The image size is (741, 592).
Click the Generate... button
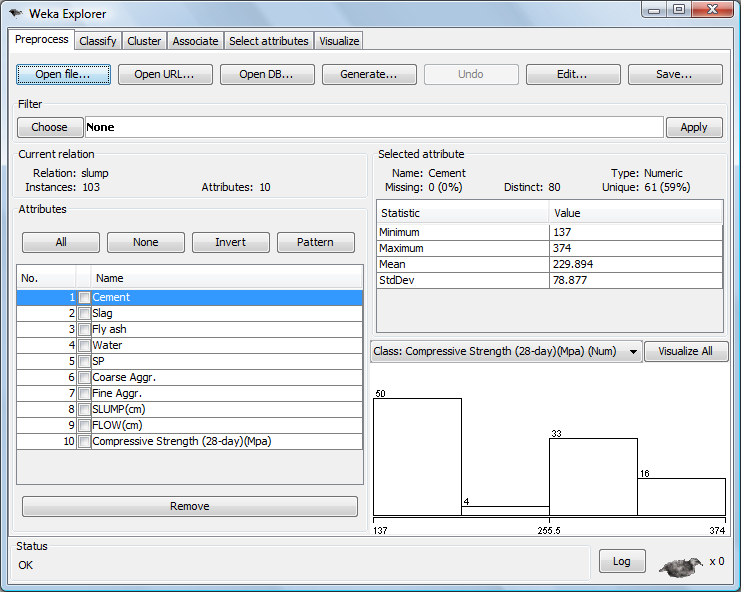click(369, 75)
